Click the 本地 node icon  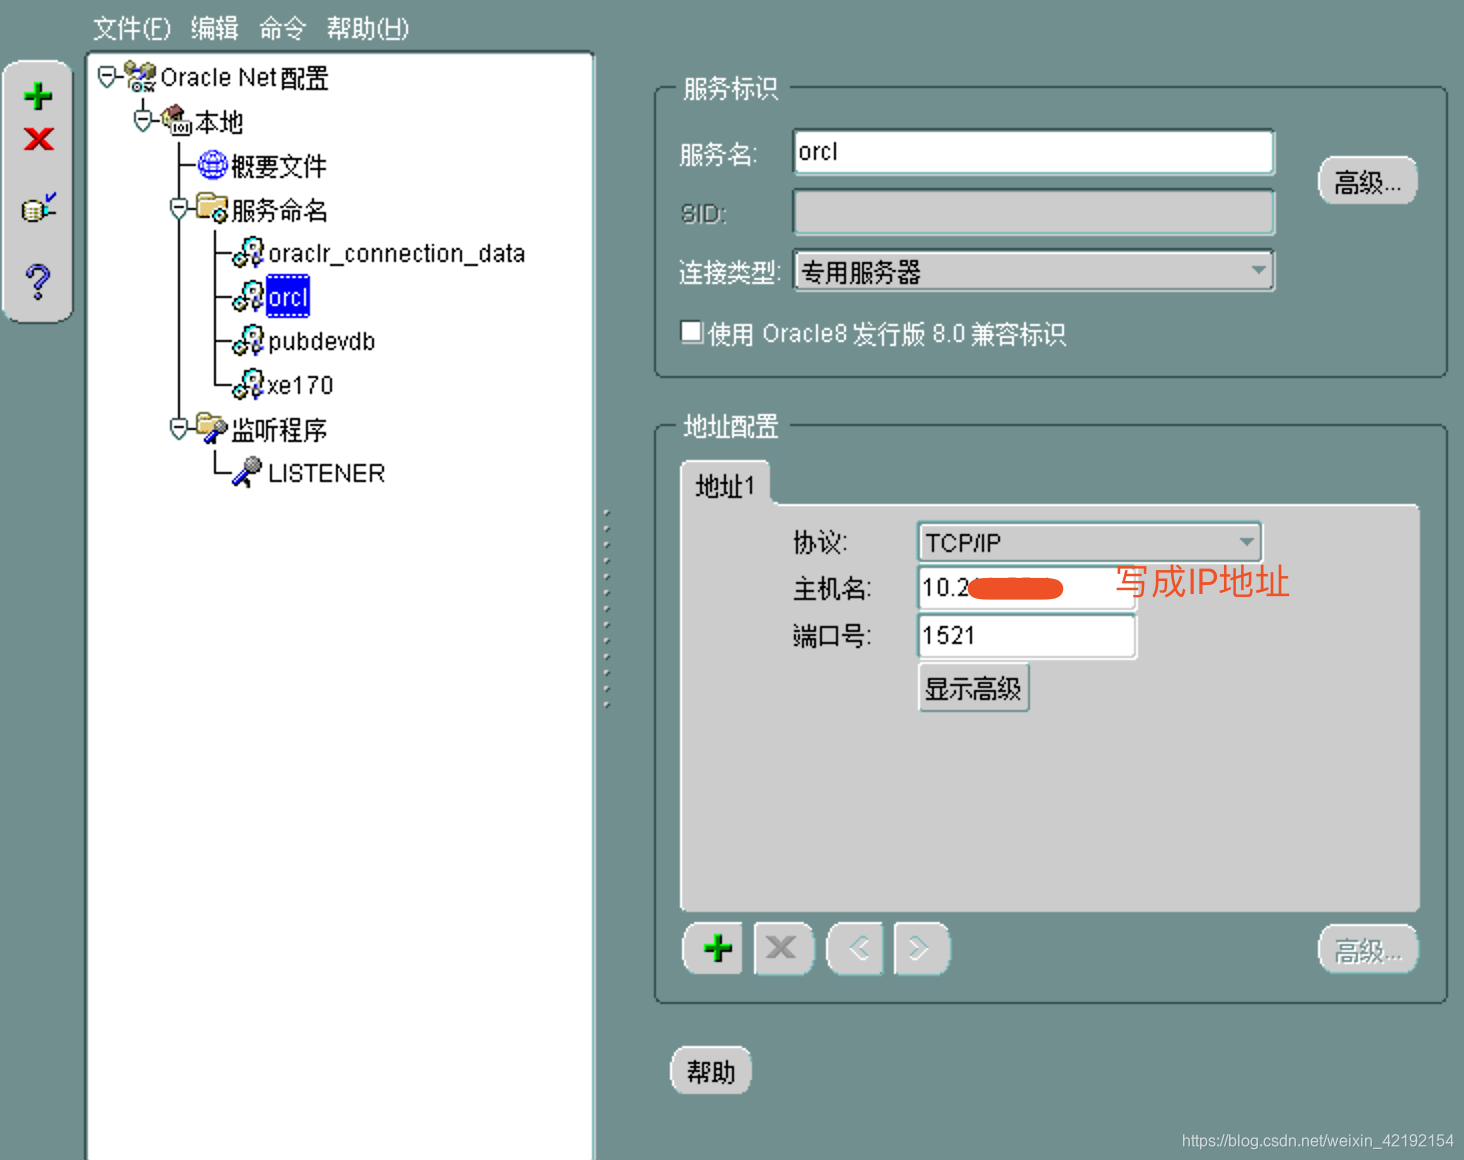pyautogui.click(x=176, y=121)
